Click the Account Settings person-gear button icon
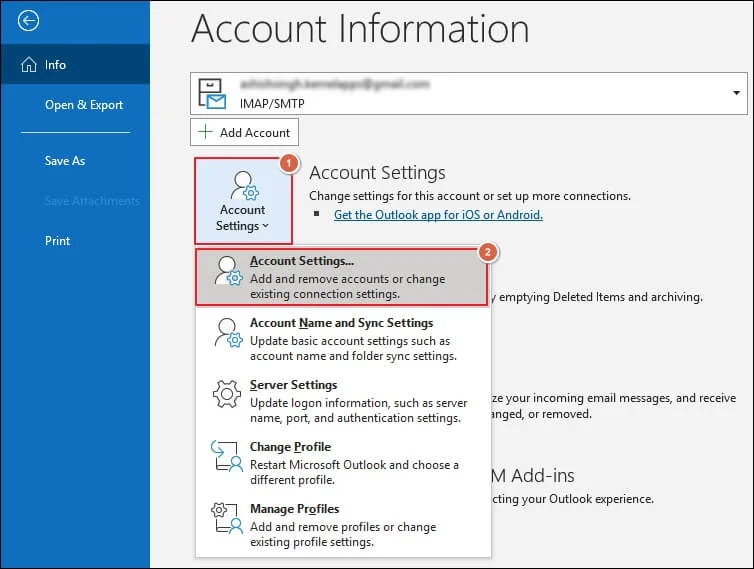754x569 pixels. tap(244, 185)
